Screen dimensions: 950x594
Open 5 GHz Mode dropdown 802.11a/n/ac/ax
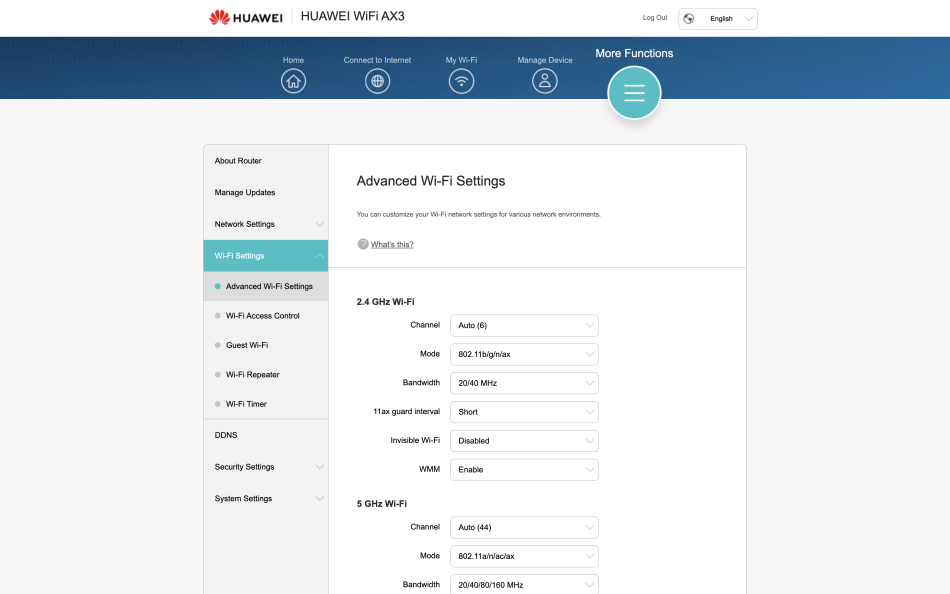[x=524, y=556]
